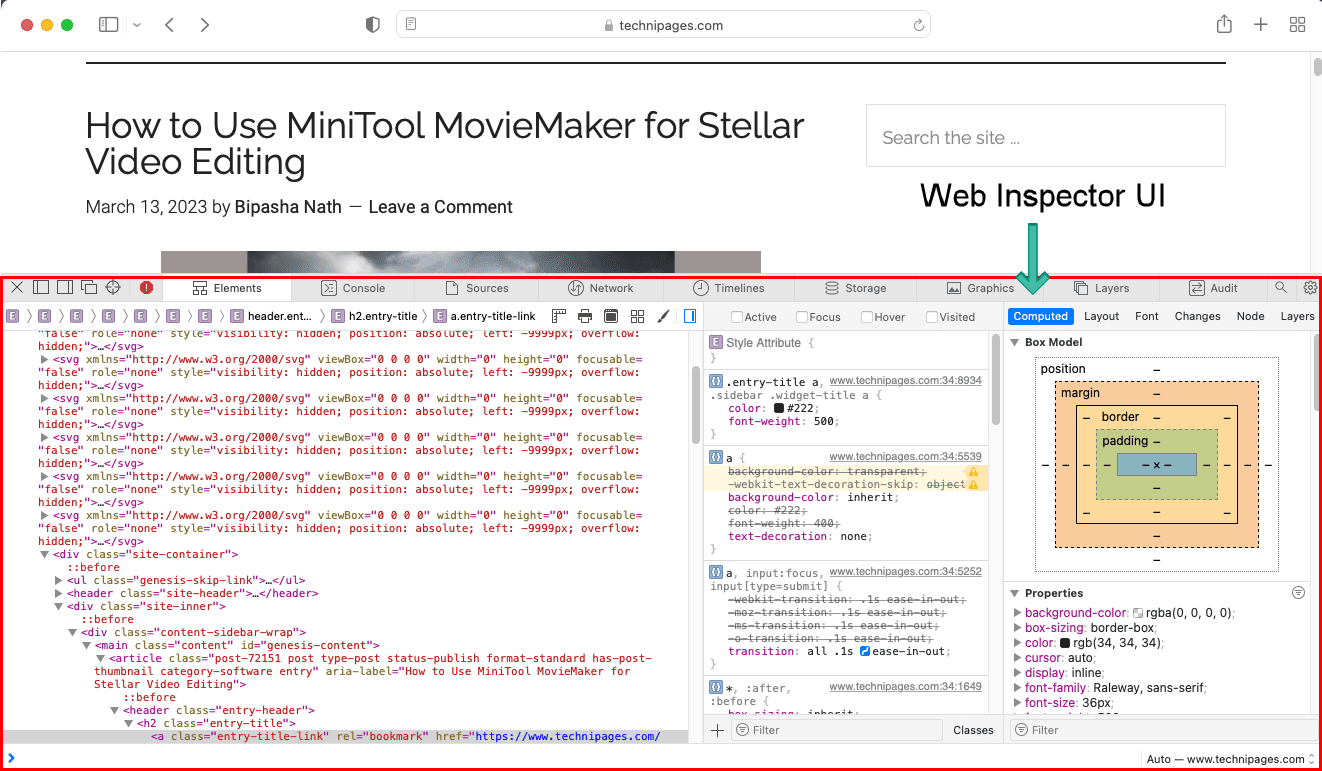Open author link Bipasha Nath

point(290,207)
